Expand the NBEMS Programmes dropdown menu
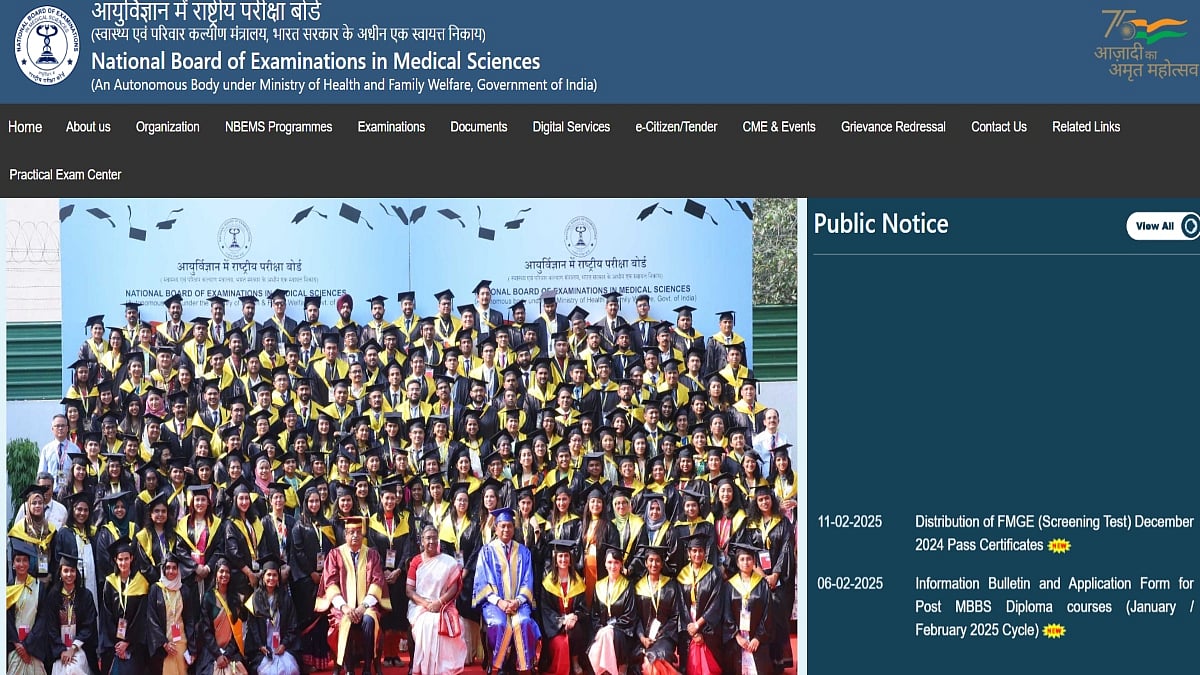1200x675 pixels. [x=278, y=127]
